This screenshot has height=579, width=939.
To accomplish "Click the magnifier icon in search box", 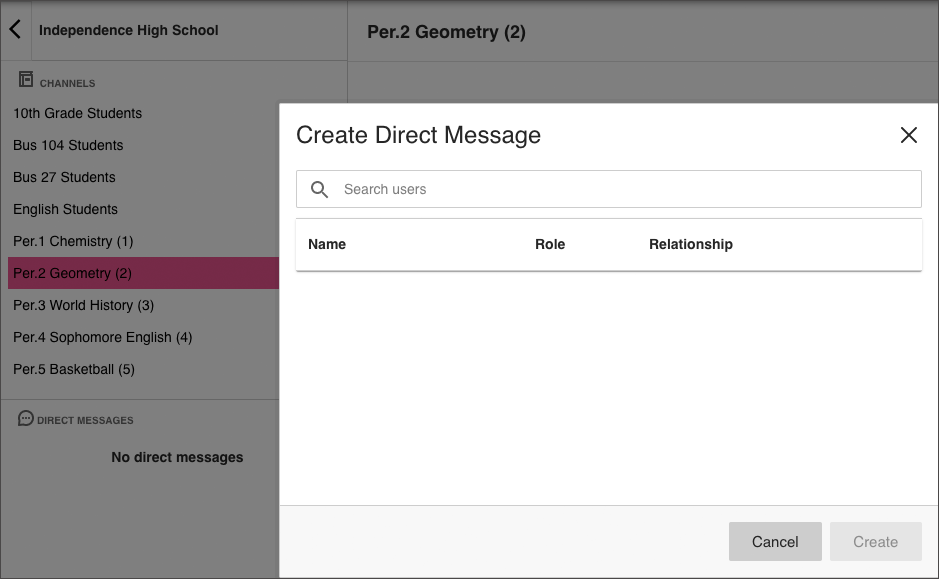I will (x=319, y=189).
